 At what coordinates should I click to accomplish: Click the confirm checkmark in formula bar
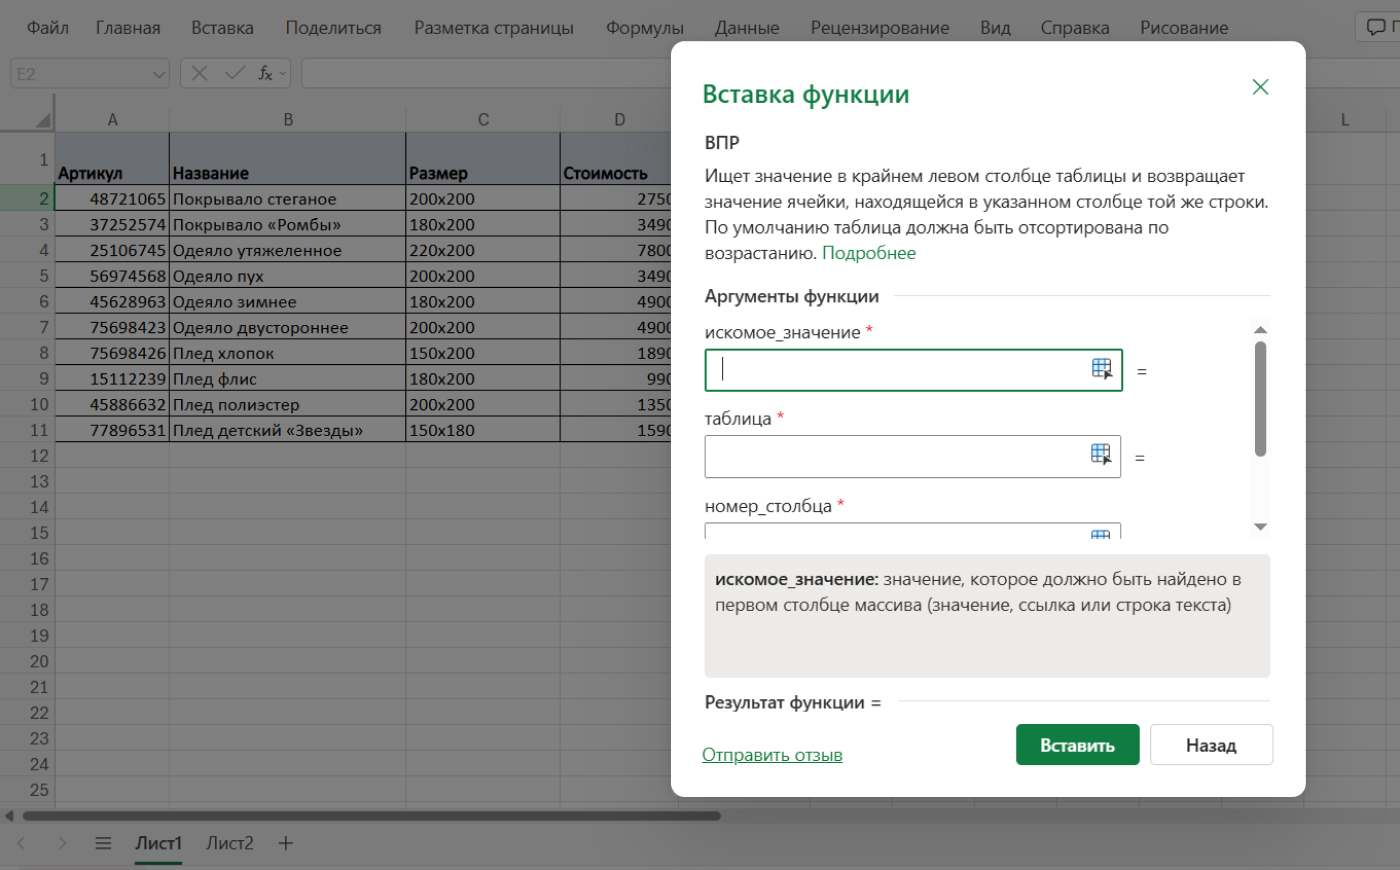(x=234, y=73)
